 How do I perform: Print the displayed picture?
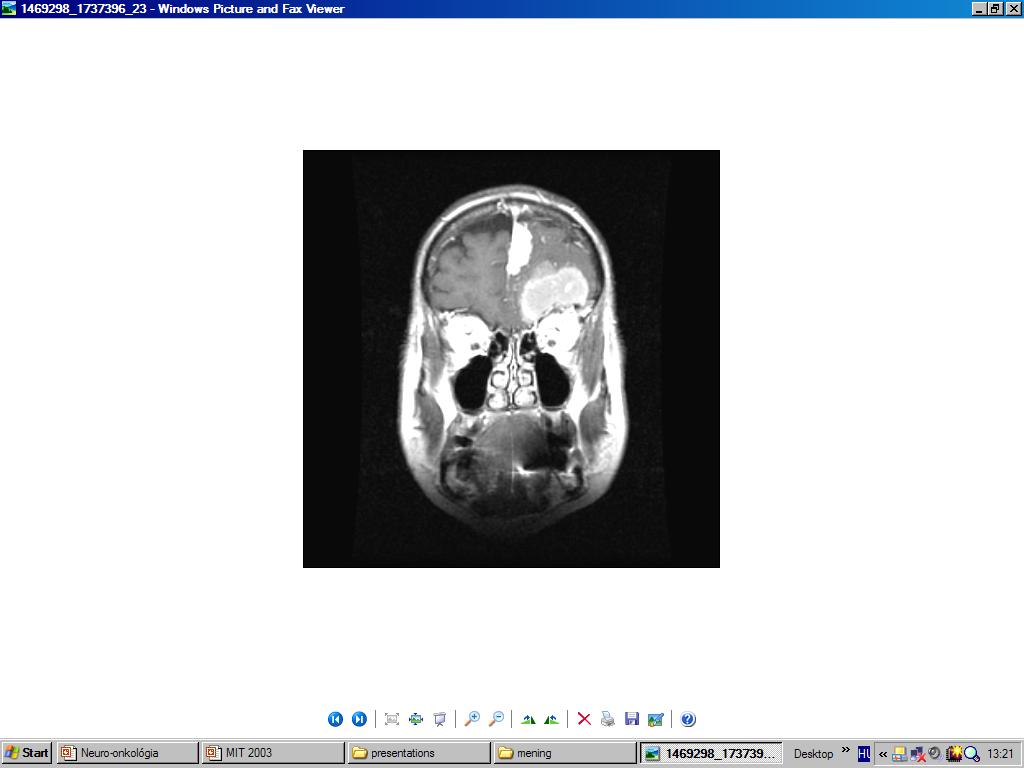click(x=608, y=719)
